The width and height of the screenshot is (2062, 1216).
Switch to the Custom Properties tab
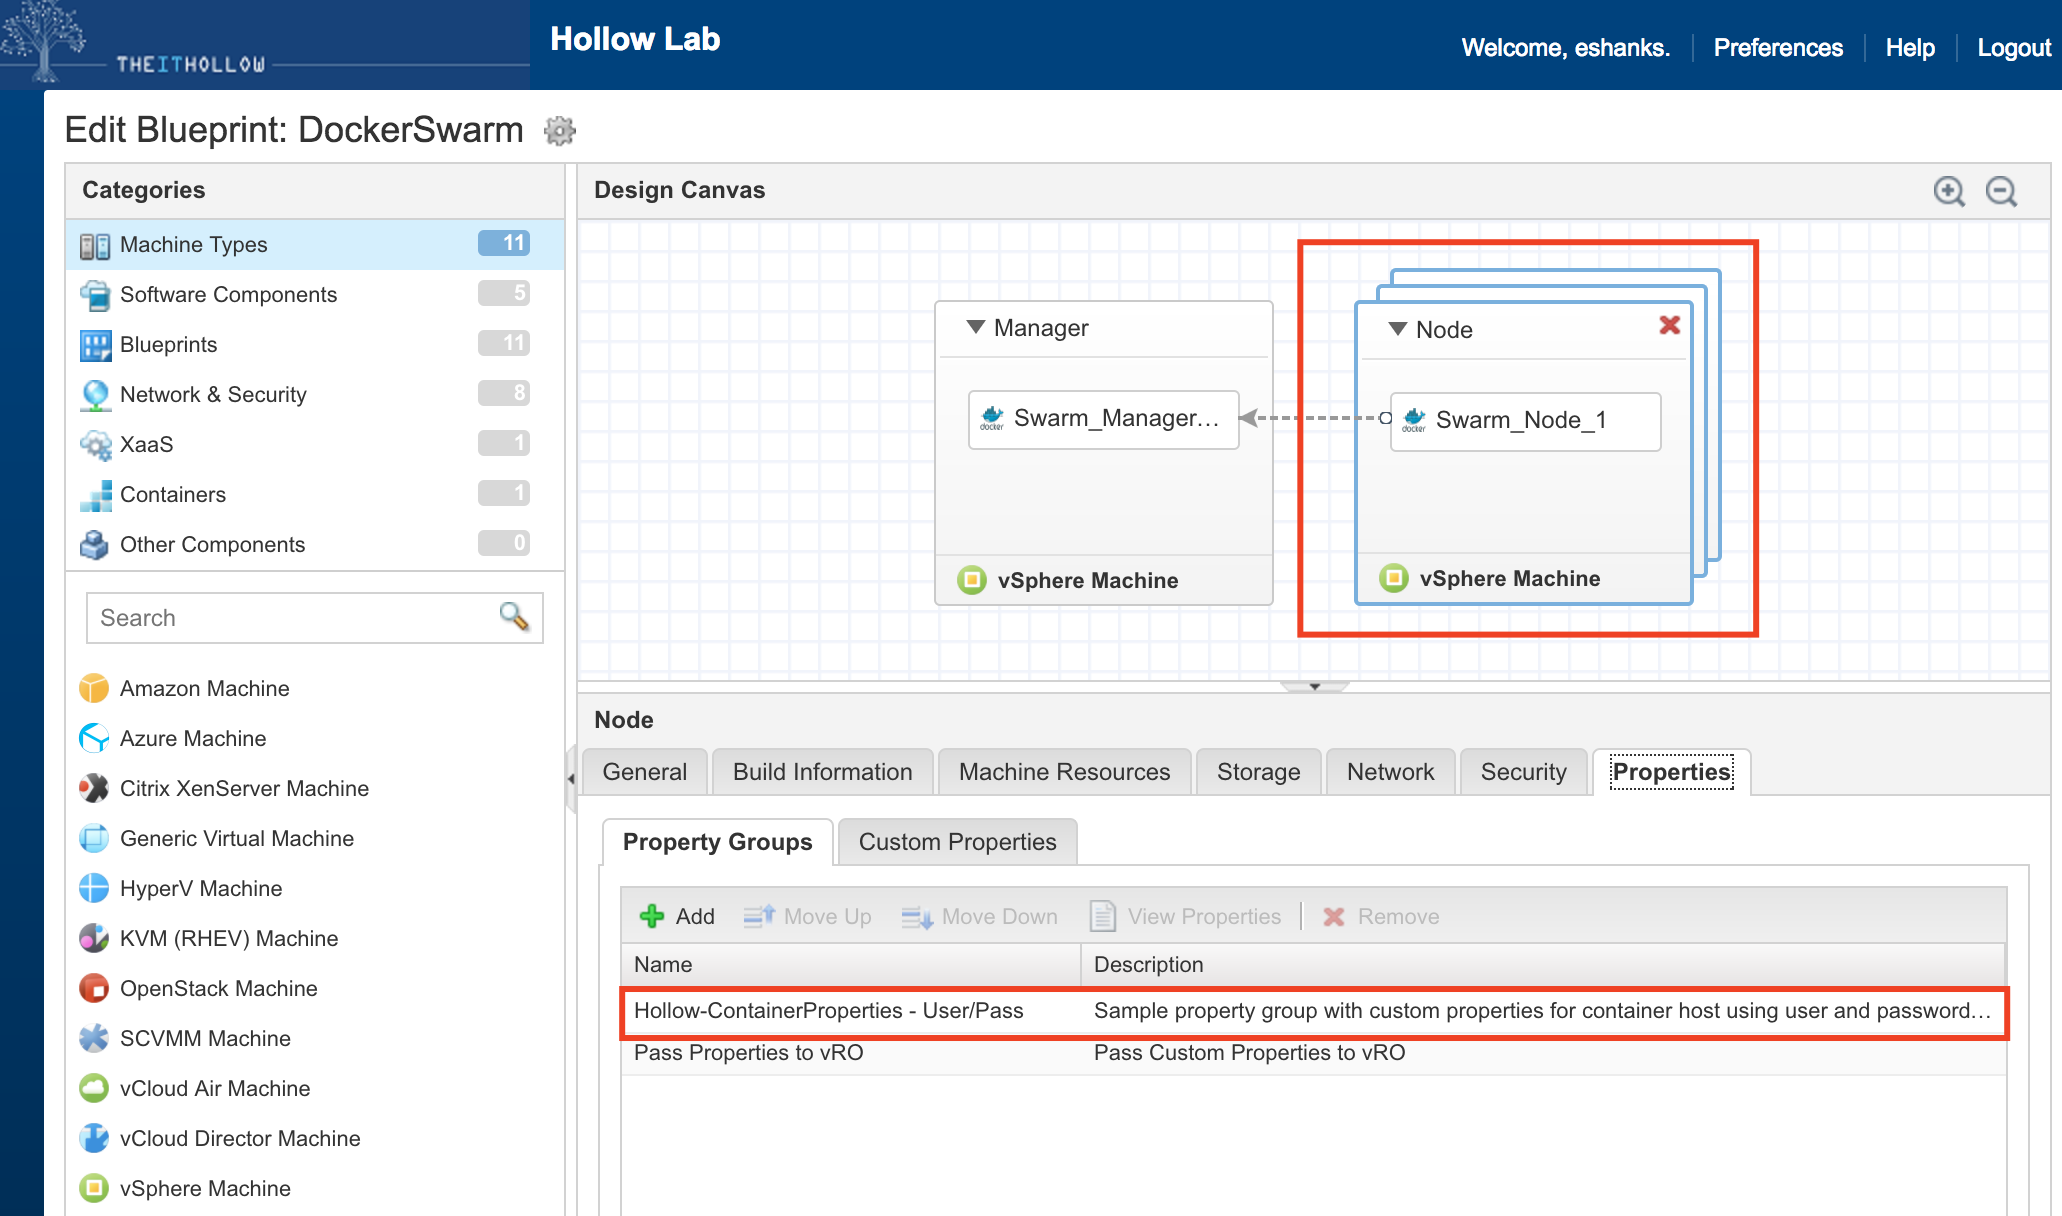pos(957,842)
